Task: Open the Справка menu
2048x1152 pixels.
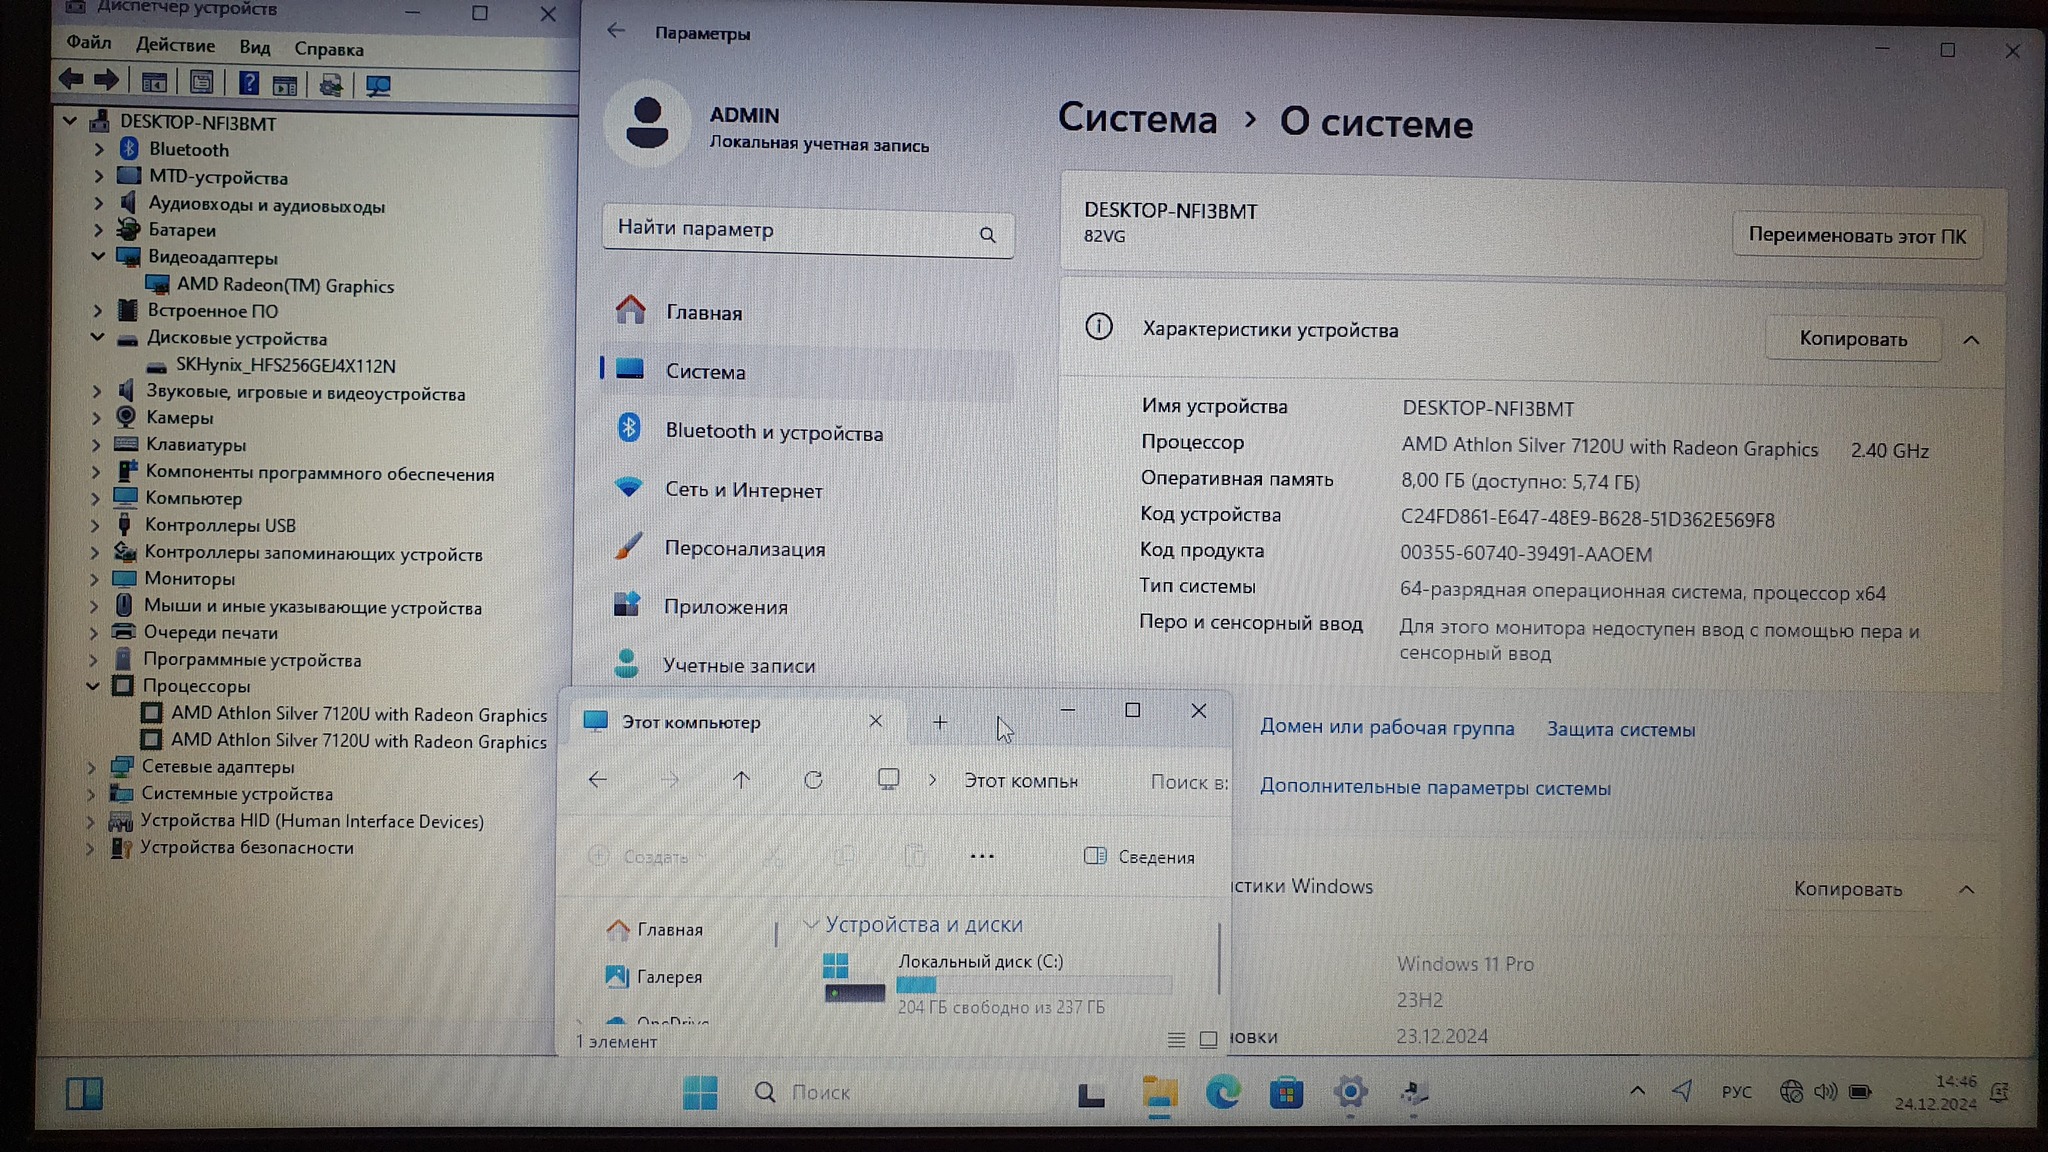Action: tap(328, 49)
